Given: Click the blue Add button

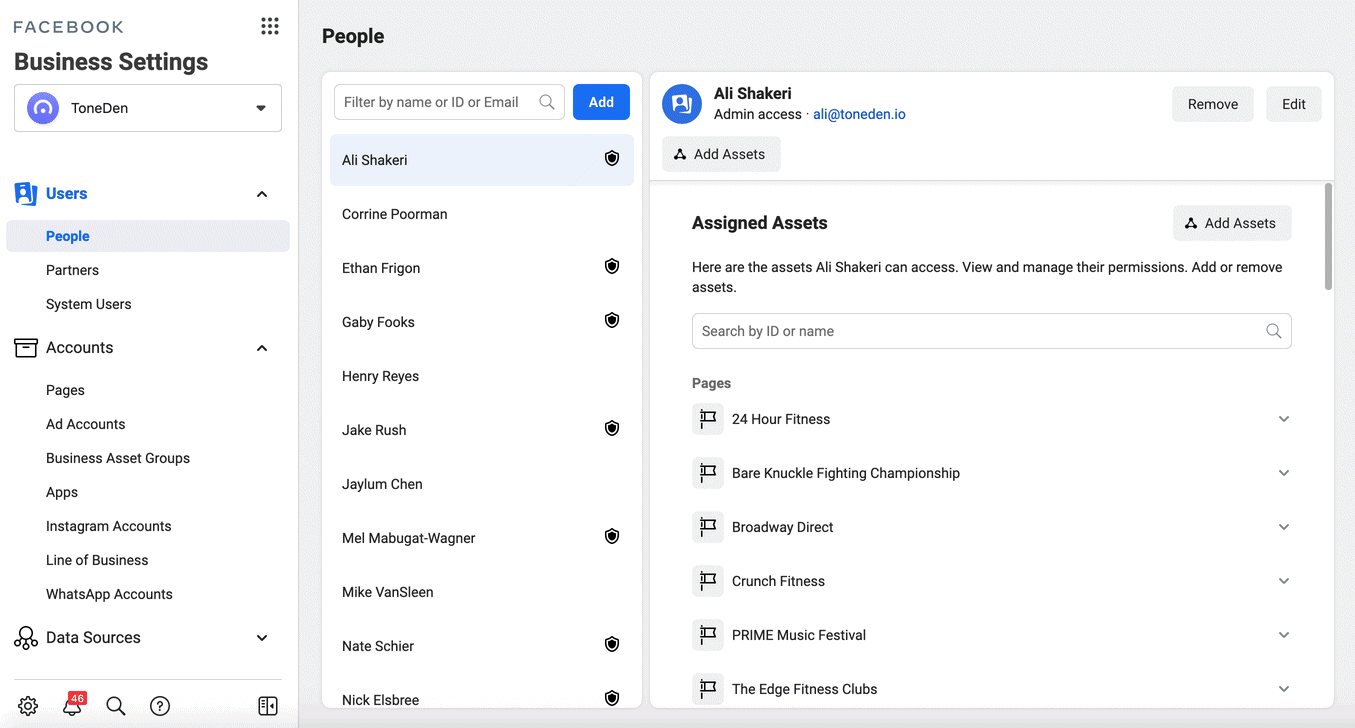Looking at the screenshot, I should click(x=601, y=102).
